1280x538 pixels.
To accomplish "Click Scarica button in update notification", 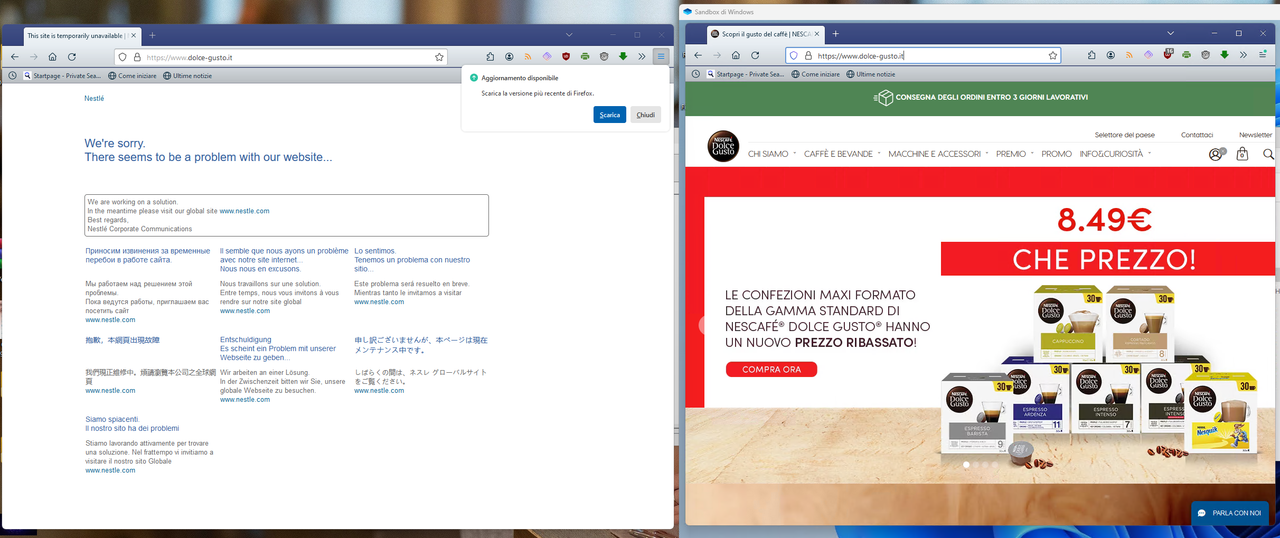I will point(610,115).
